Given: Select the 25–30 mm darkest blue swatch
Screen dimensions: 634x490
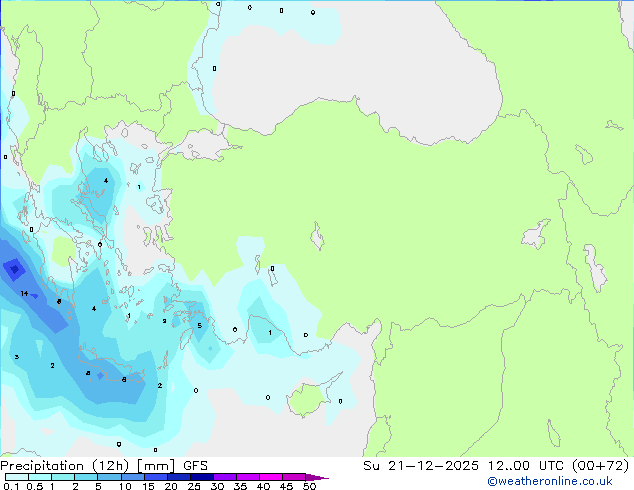Looking at the screenshot, I should click(x=202, y=477).
